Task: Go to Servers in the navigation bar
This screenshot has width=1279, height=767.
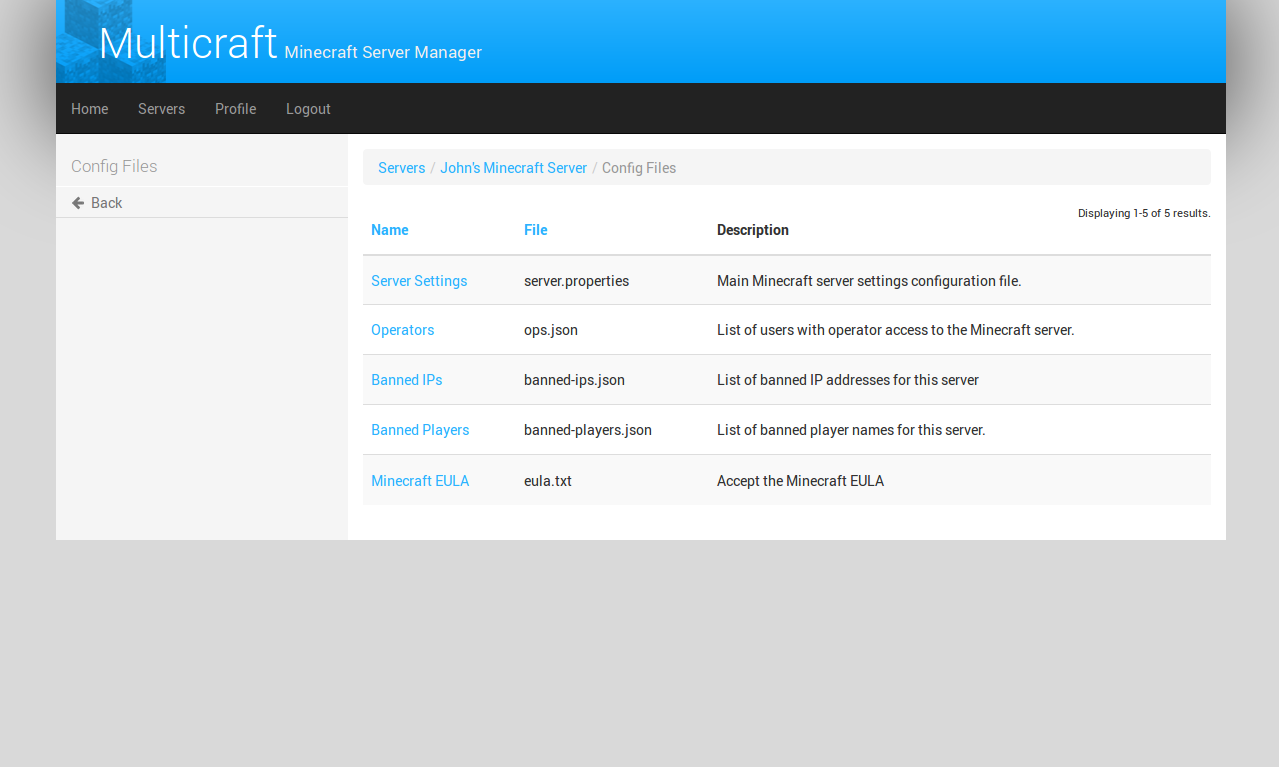Action: pos(161,109)
